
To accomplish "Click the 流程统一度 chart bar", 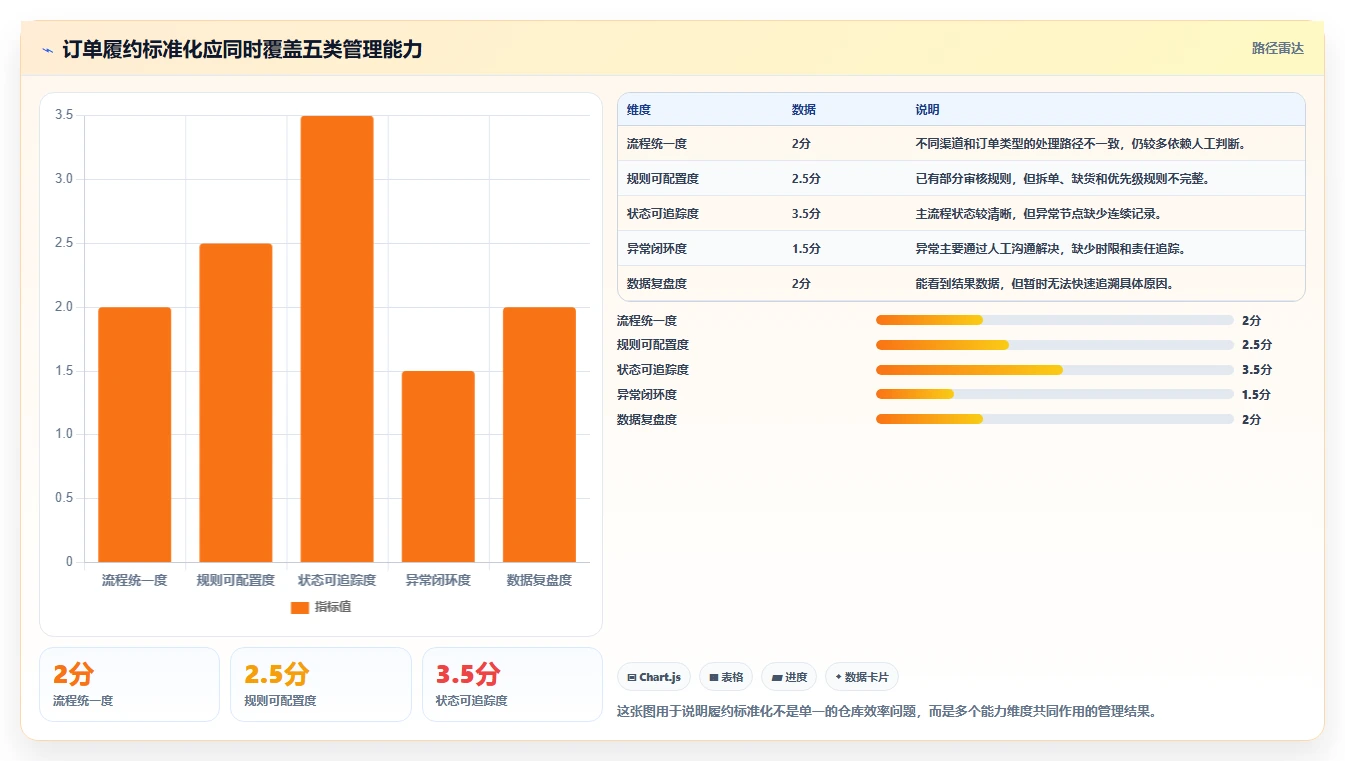I will click(135, 434).
